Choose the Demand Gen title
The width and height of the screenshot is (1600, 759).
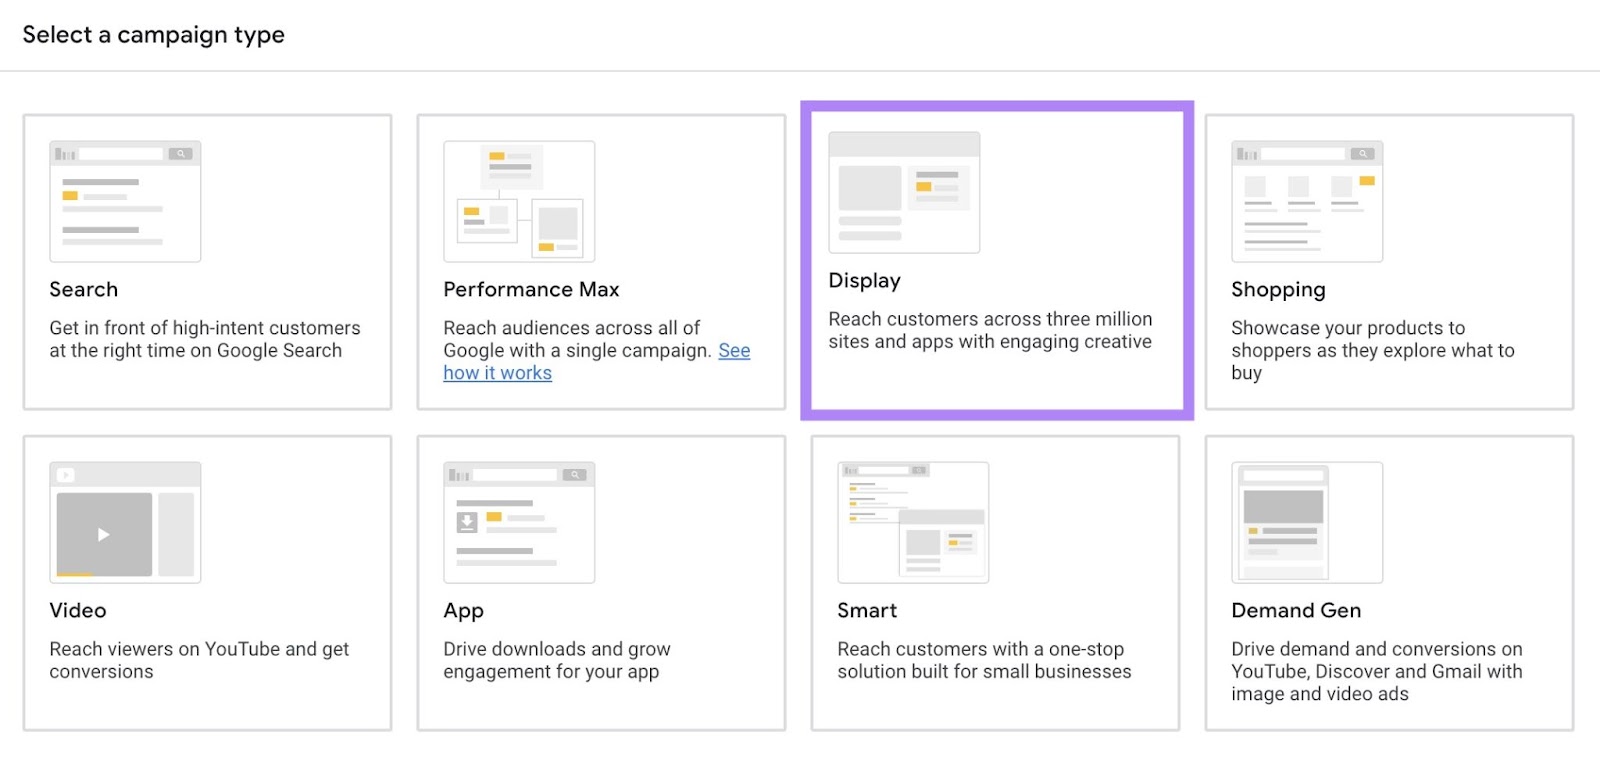point(1296,610)
